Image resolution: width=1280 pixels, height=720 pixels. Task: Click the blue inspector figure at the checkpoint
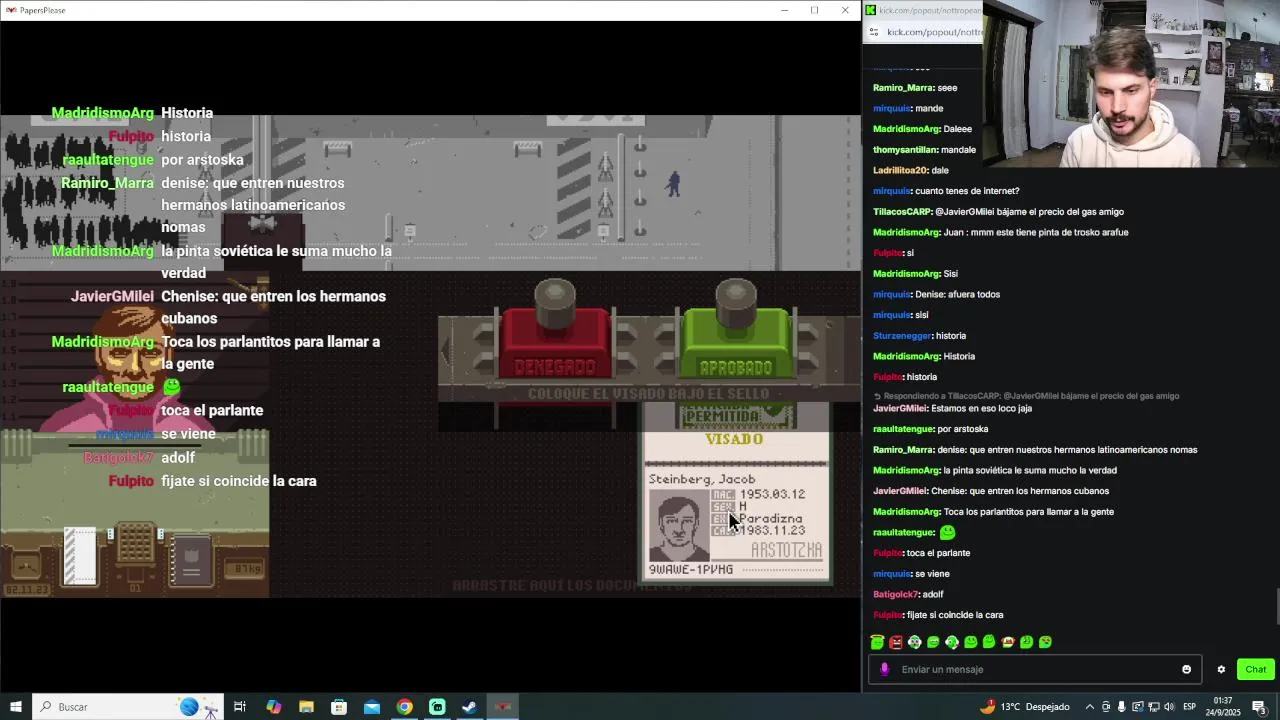coord(674,182)
